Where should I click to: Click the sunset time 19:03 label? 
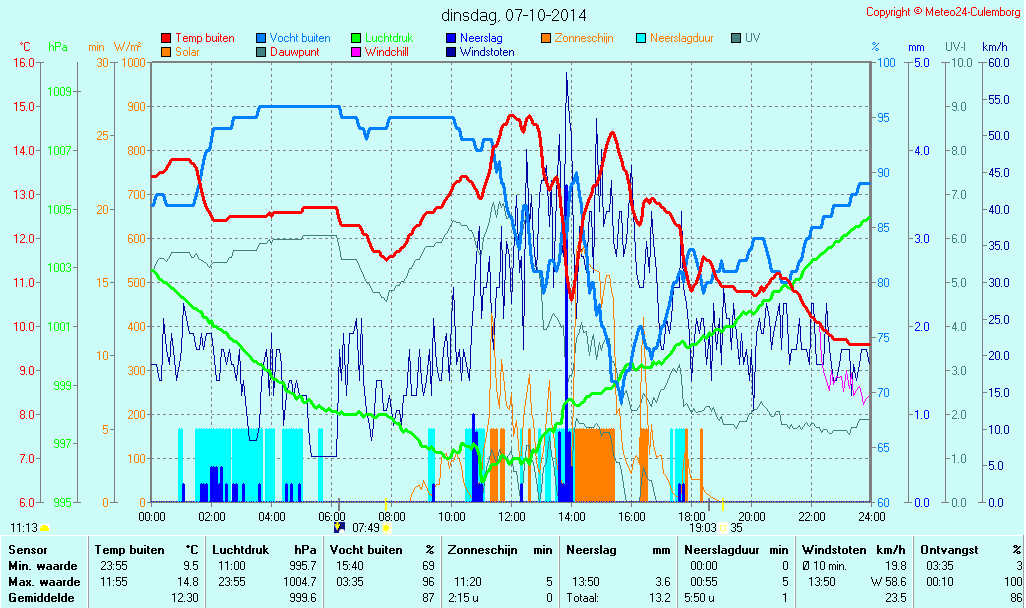click(x=704, y=528)
